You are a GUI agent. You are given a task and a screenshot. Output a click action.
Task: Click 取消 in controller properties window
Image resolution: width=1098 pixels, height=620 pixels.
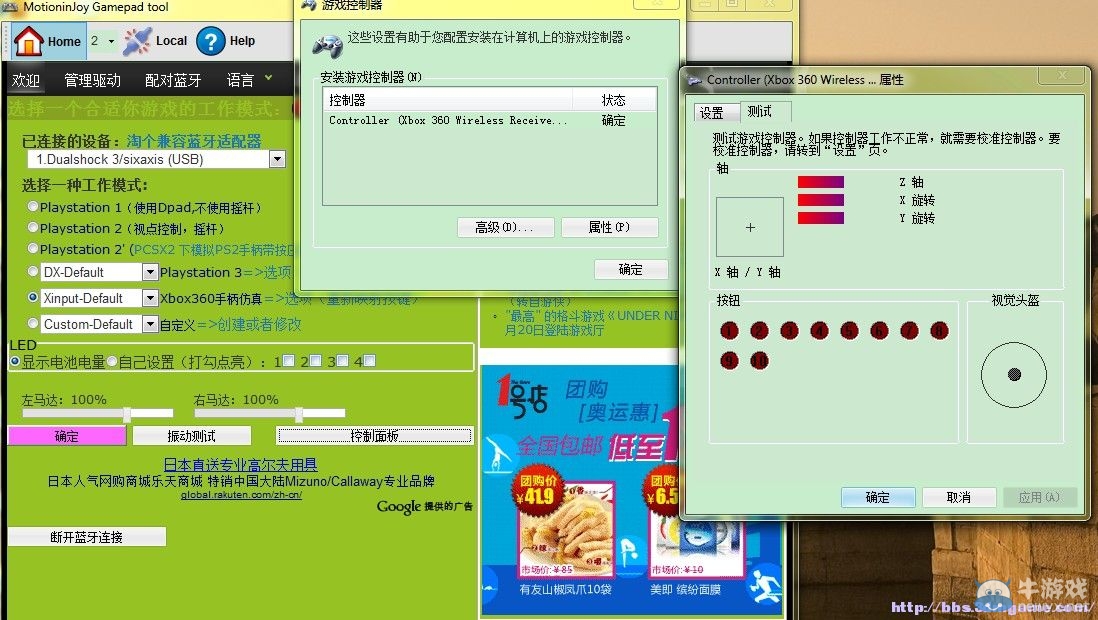click(959, 497)
